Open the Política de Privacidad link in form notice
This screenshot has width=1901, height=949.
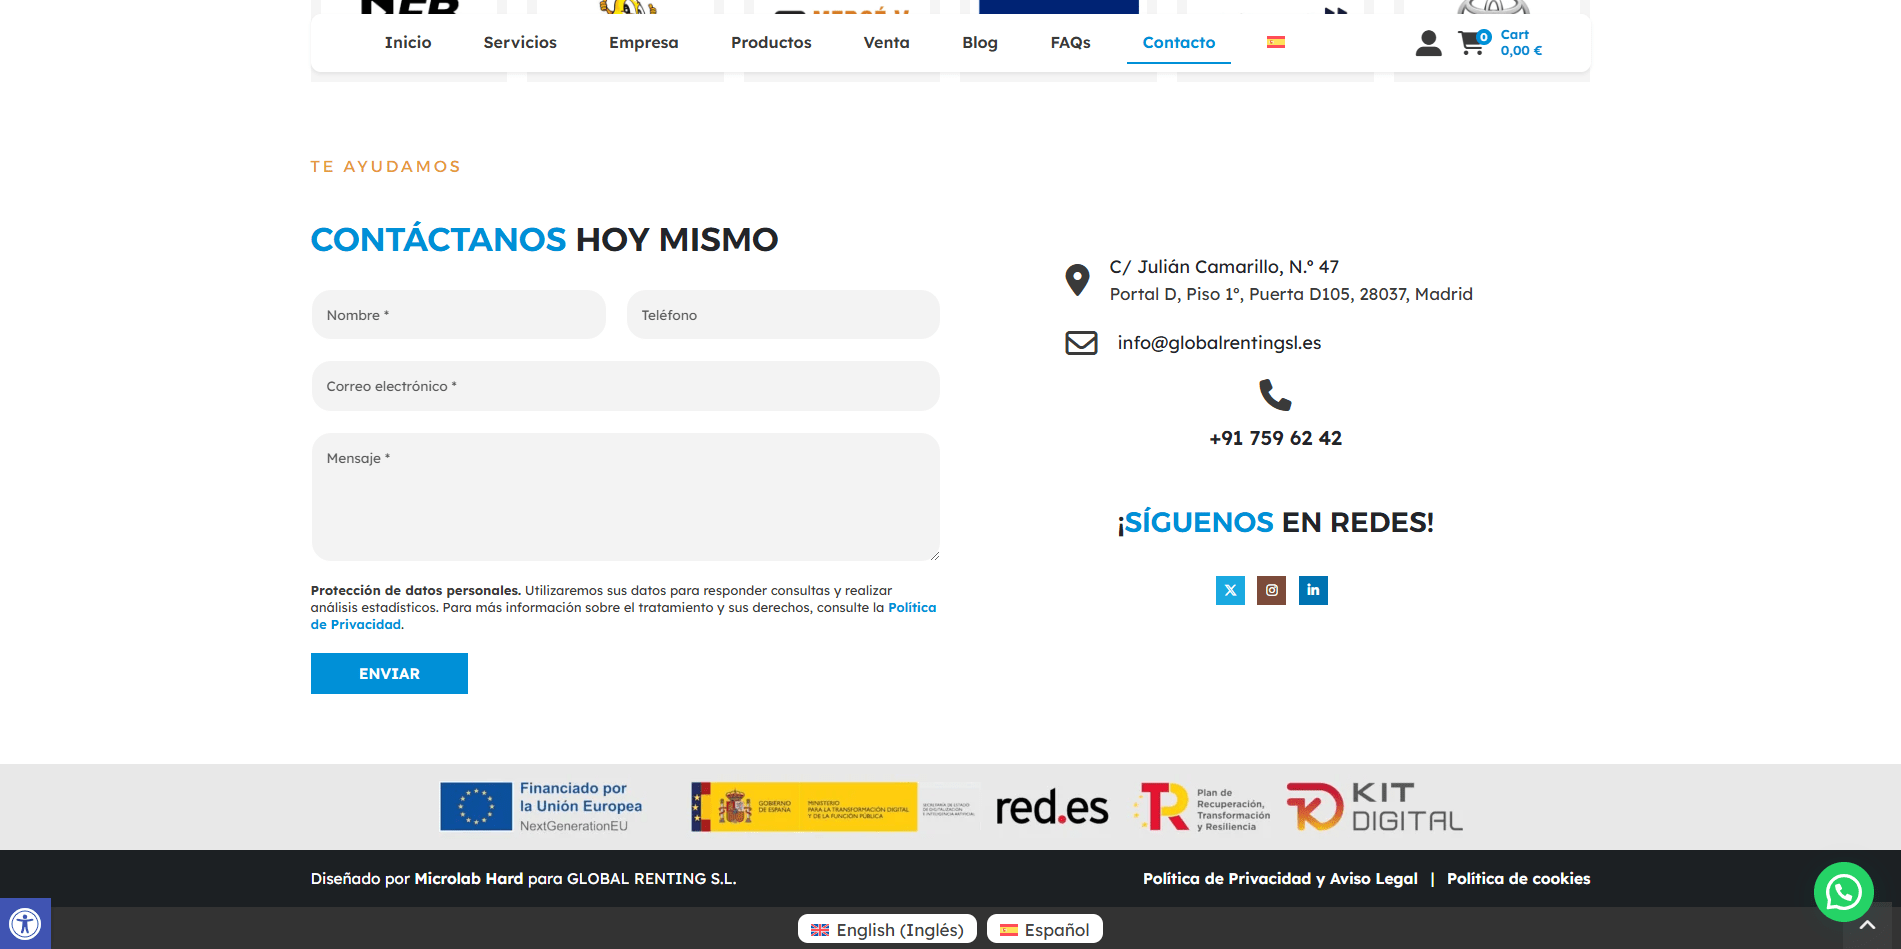[911, 607]
